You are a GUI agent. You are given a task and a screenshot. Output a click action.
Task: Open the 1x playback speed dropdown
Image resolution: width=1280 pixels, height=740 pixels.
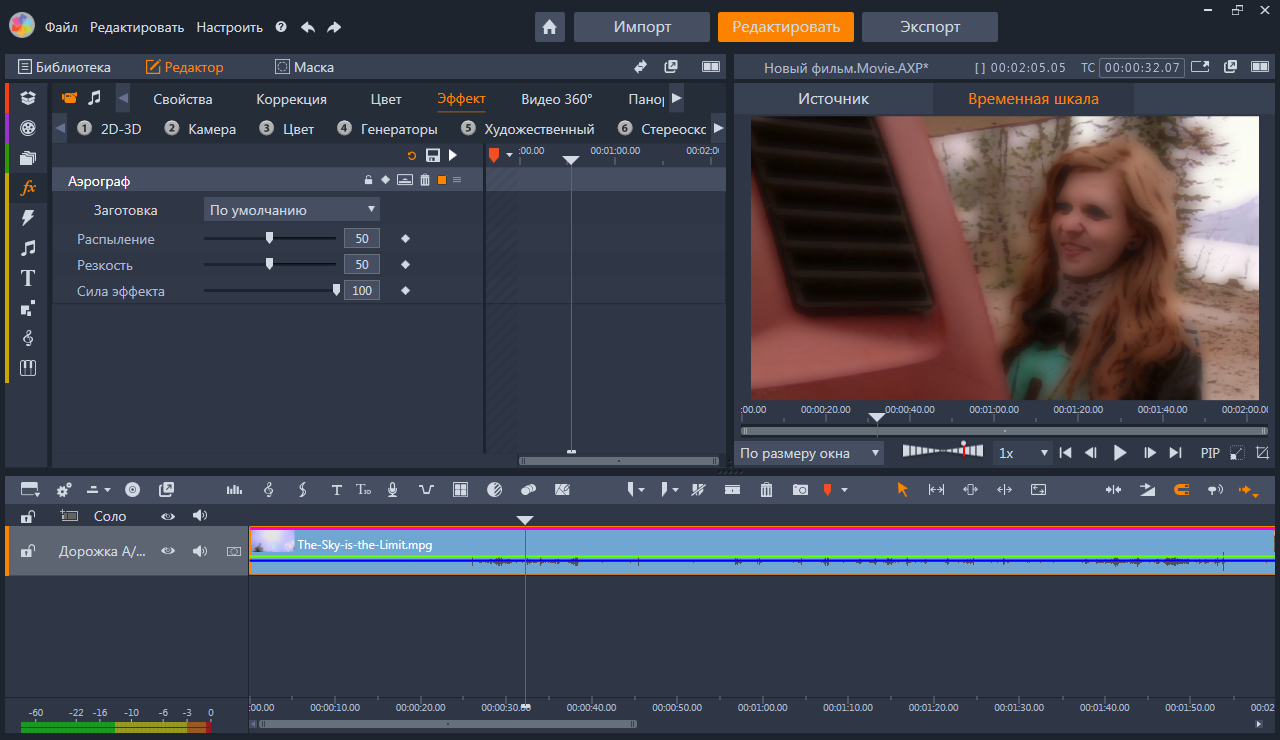tap(1023, 453)
